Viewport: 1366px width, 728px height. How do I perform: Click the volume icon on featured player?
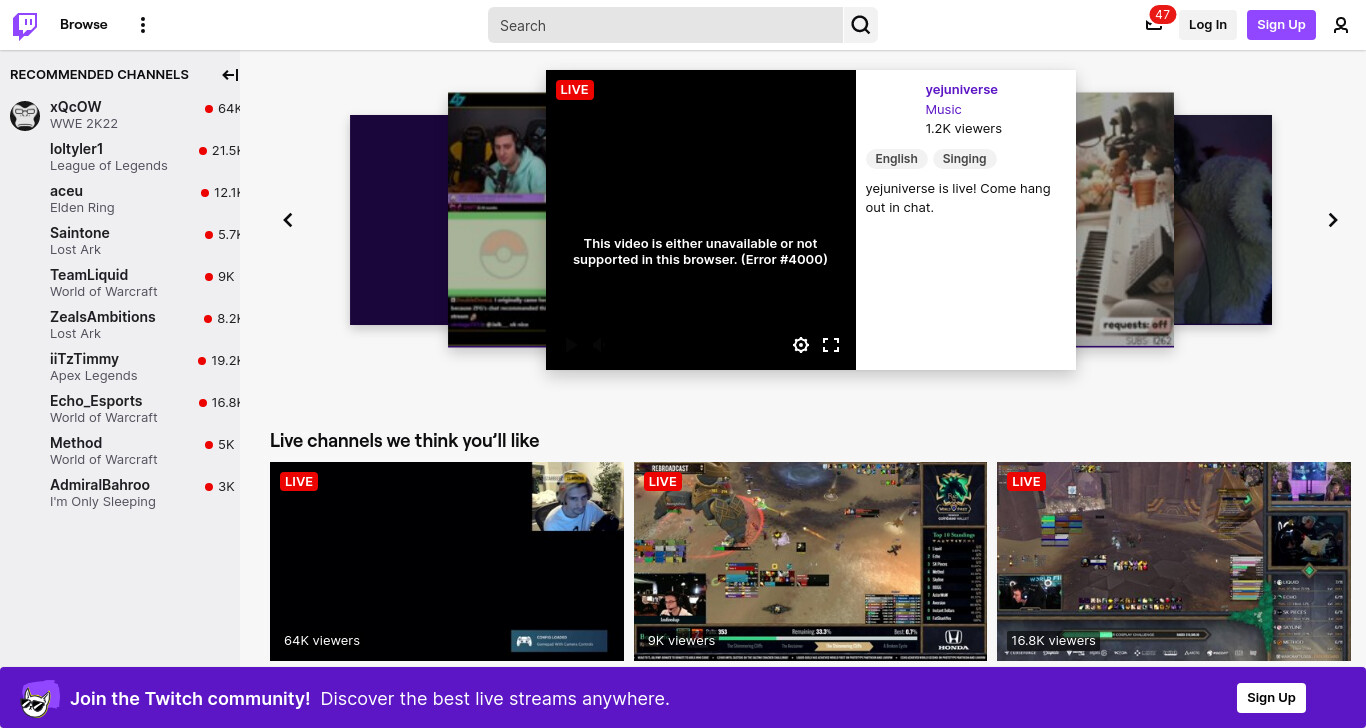click(x=597, y=345)
